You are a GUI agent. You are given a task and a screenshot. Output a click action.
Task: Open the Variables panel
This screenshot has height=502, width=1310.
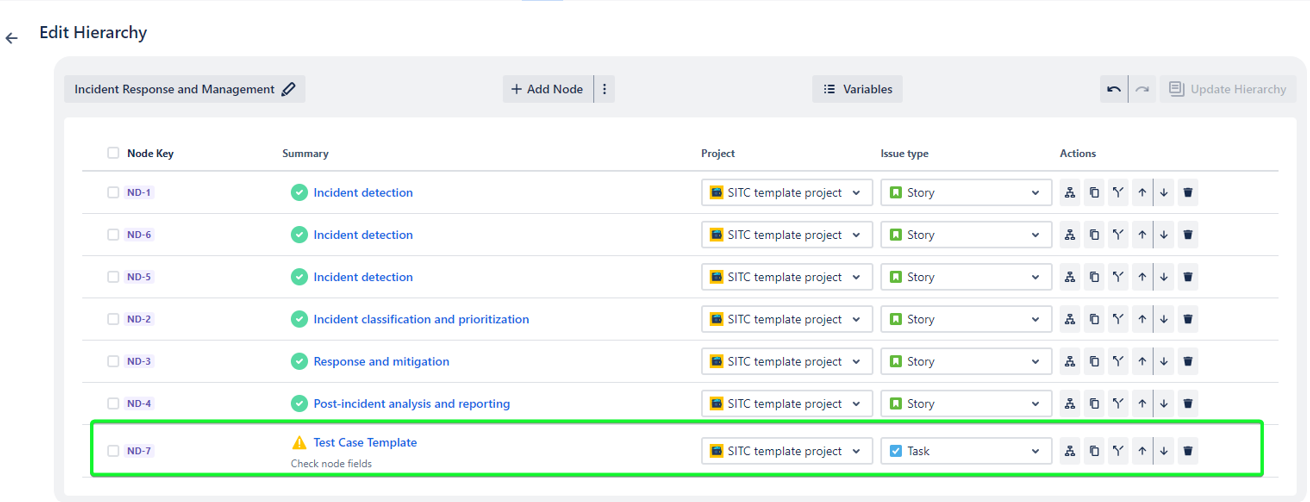click(857, 89)
